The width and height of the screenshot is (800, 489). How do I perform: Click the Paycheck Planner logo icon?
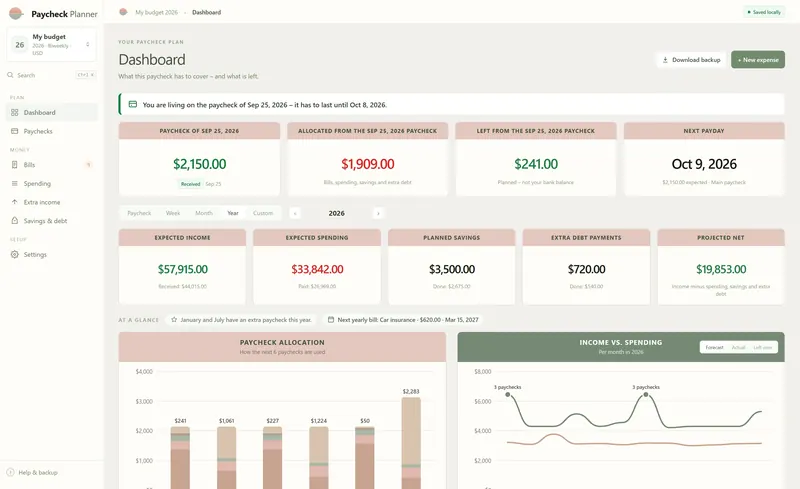tap(16, 14)
